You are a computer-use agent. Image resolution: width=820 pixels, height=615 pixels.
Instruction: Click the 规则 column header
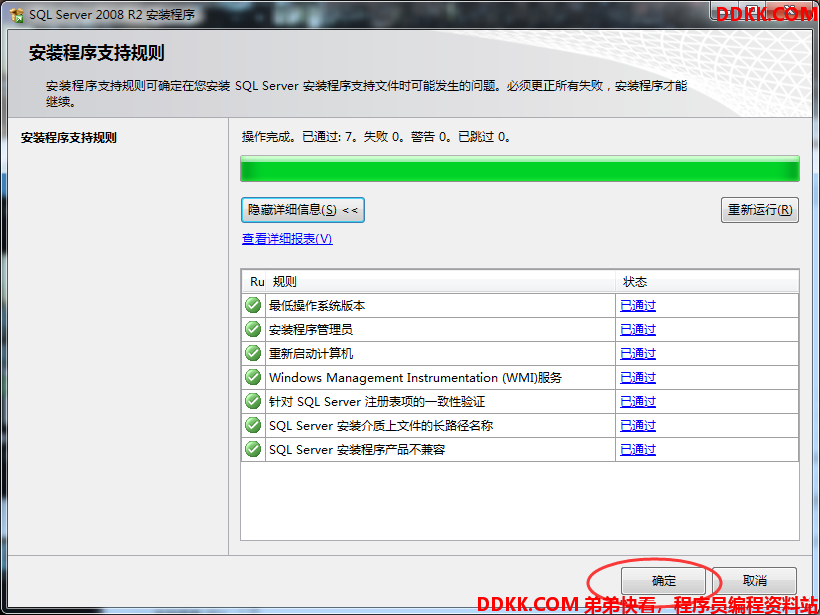[x=440, y=282]
